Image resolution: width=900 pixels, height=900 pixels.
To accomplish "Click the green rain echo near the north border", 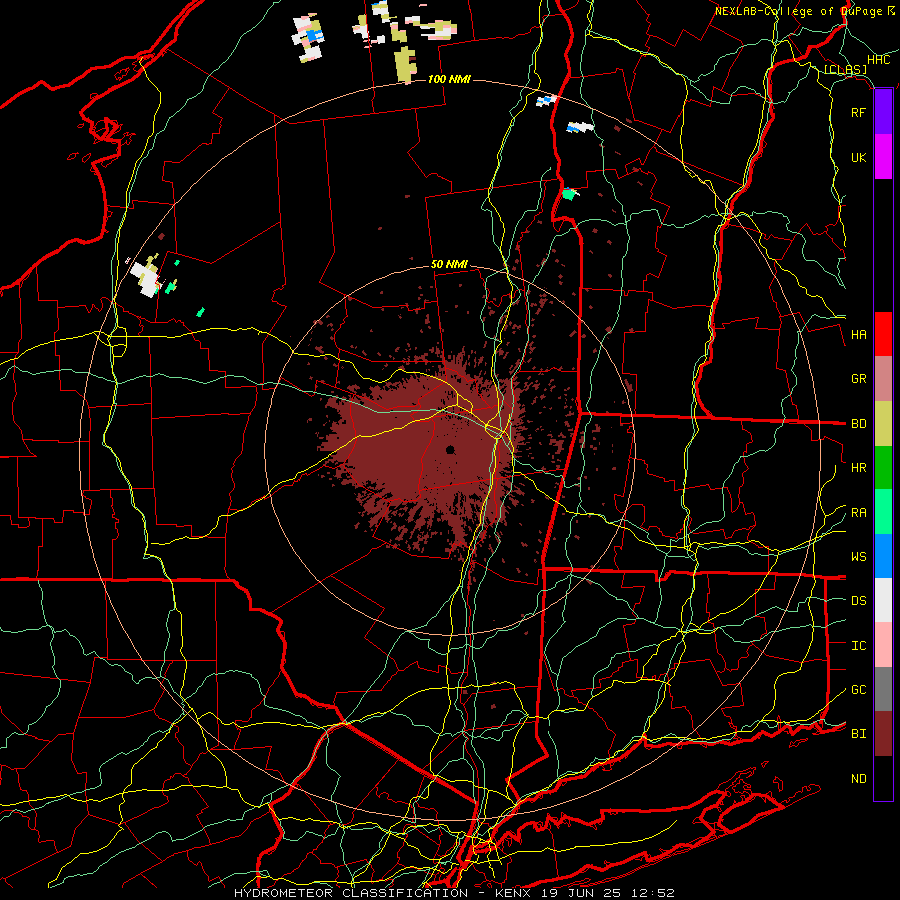I will 568,194.
